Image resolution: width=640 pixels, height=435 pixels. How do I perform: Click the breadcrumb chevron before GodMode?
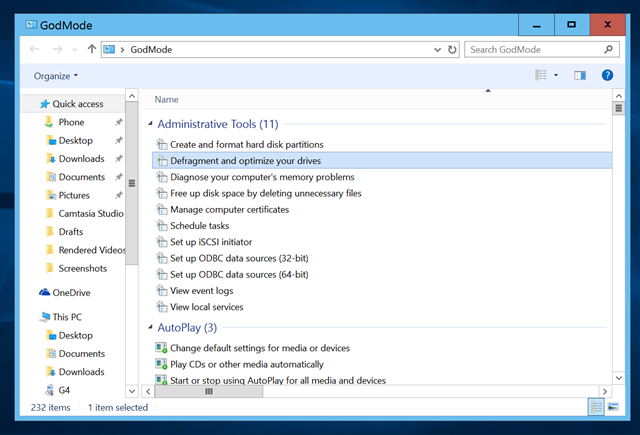click(x=122, y=50)
